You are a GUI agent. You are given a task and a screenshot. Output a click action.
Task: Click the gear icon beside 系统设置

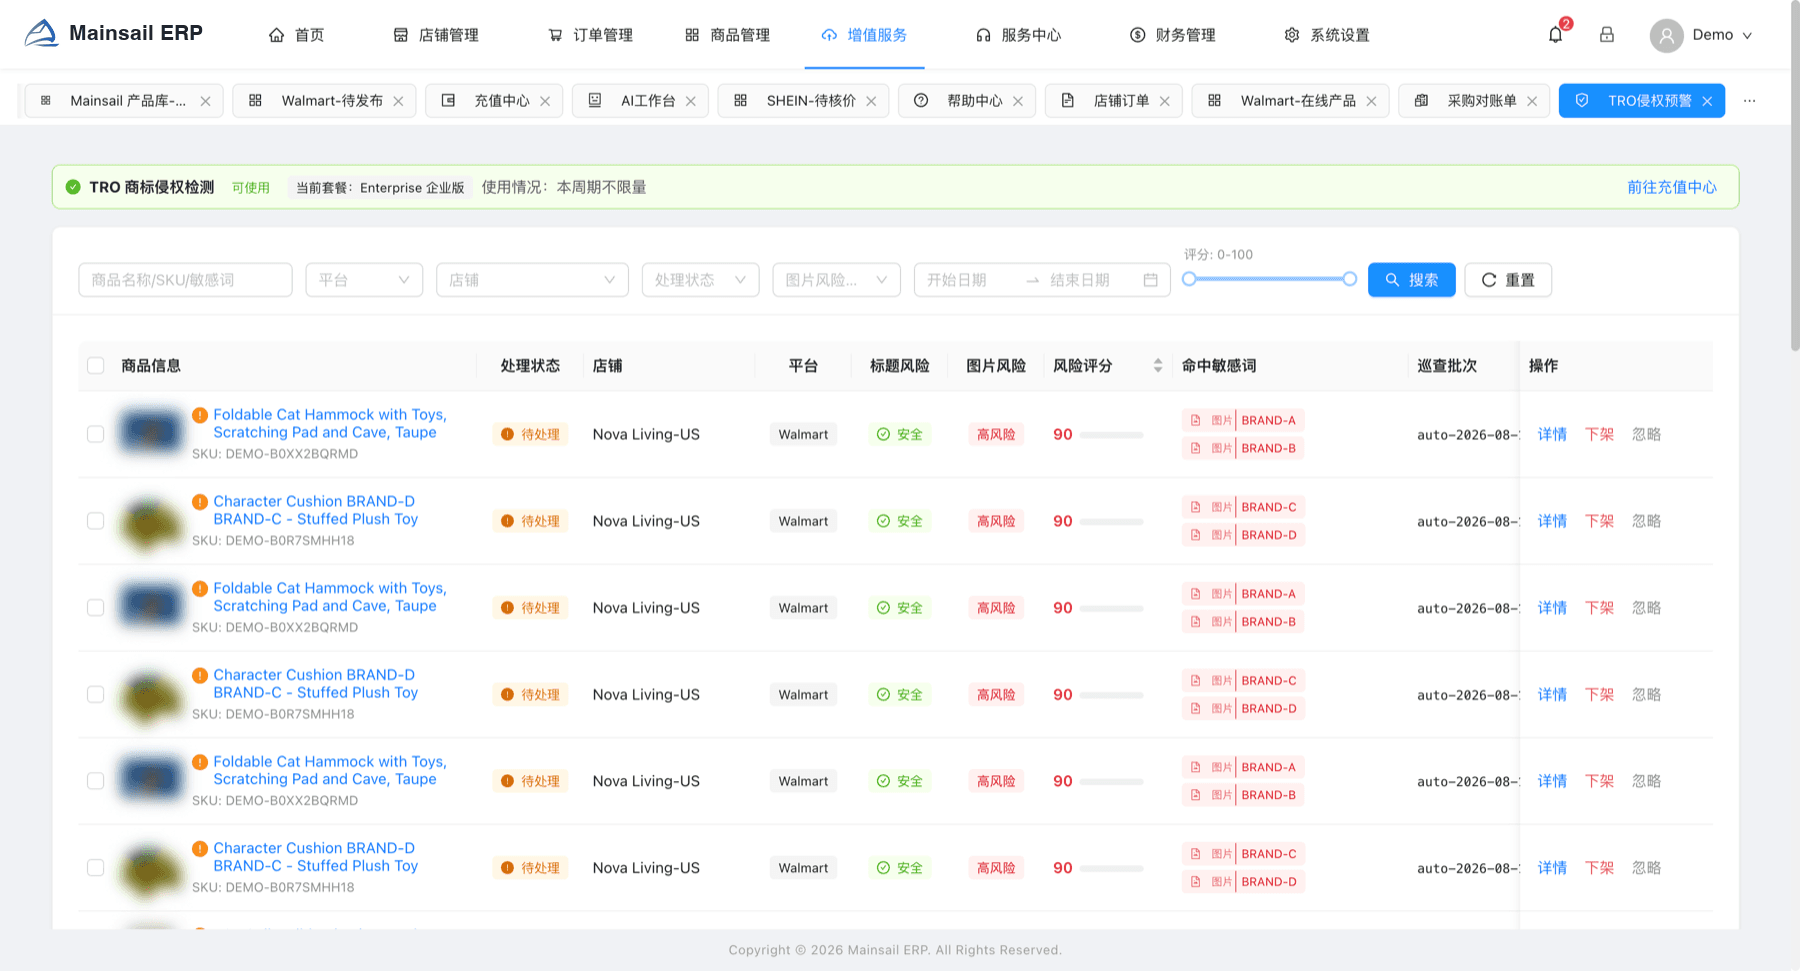coord(1292,35)
